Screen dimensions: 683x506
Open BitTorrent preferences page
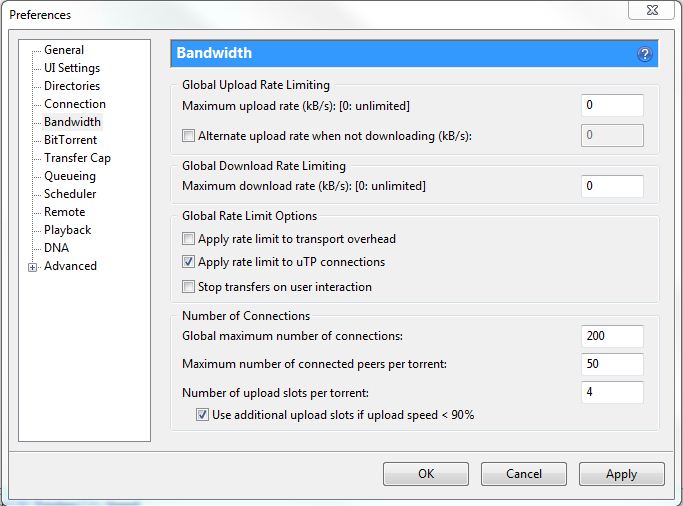pos(71,140)
